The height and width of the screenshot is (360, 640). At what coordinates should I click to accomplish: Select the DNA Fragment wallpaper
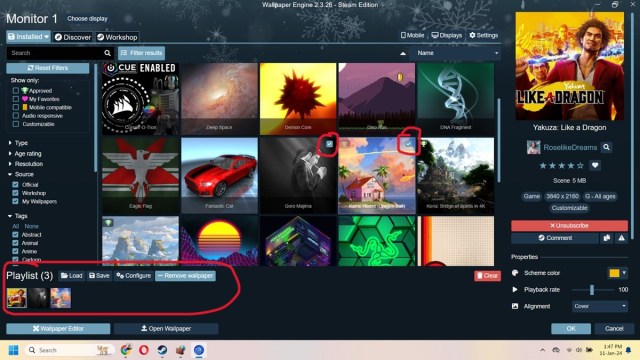coord(456,99)
